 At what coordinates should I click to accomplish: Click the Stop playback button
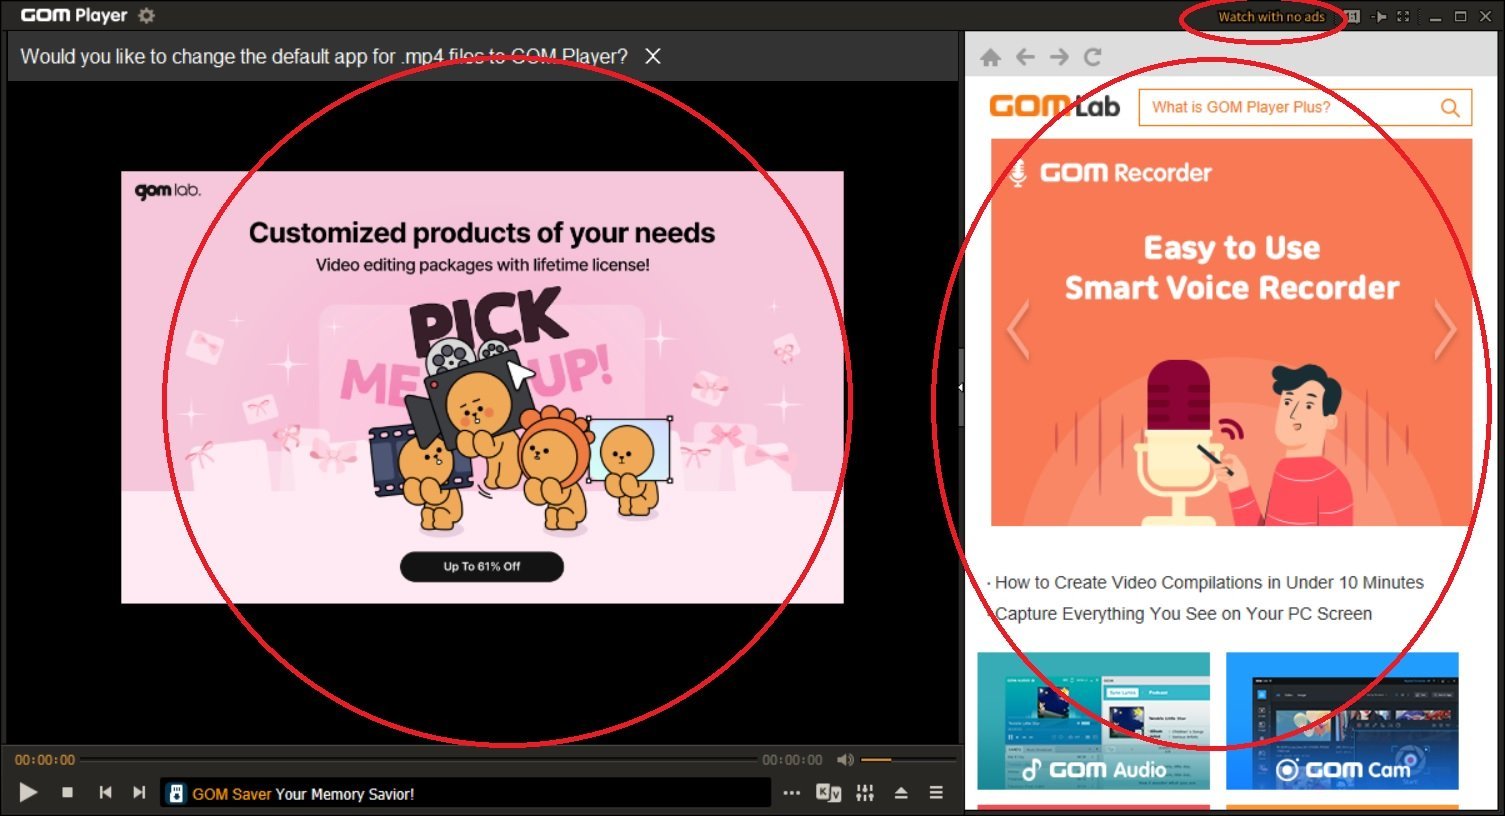67,793
